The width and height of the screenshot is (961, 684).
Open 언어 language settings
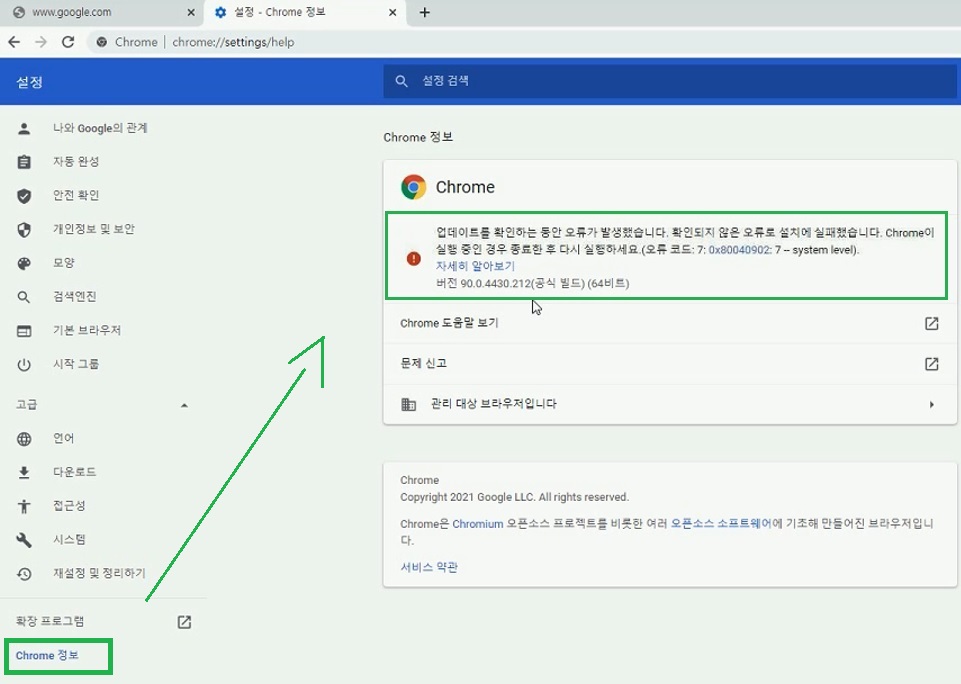coord(64,438)
